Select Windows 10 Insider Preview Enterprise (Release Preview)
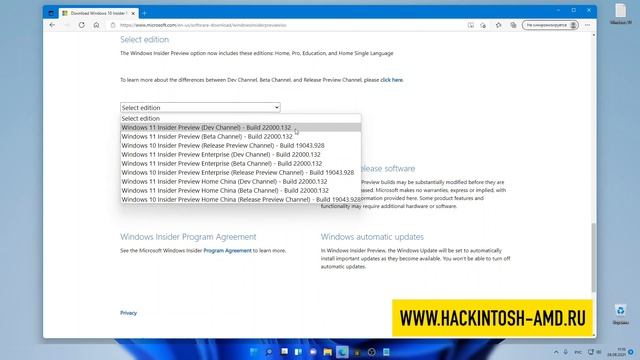640x360 pixels. point(240,172)
